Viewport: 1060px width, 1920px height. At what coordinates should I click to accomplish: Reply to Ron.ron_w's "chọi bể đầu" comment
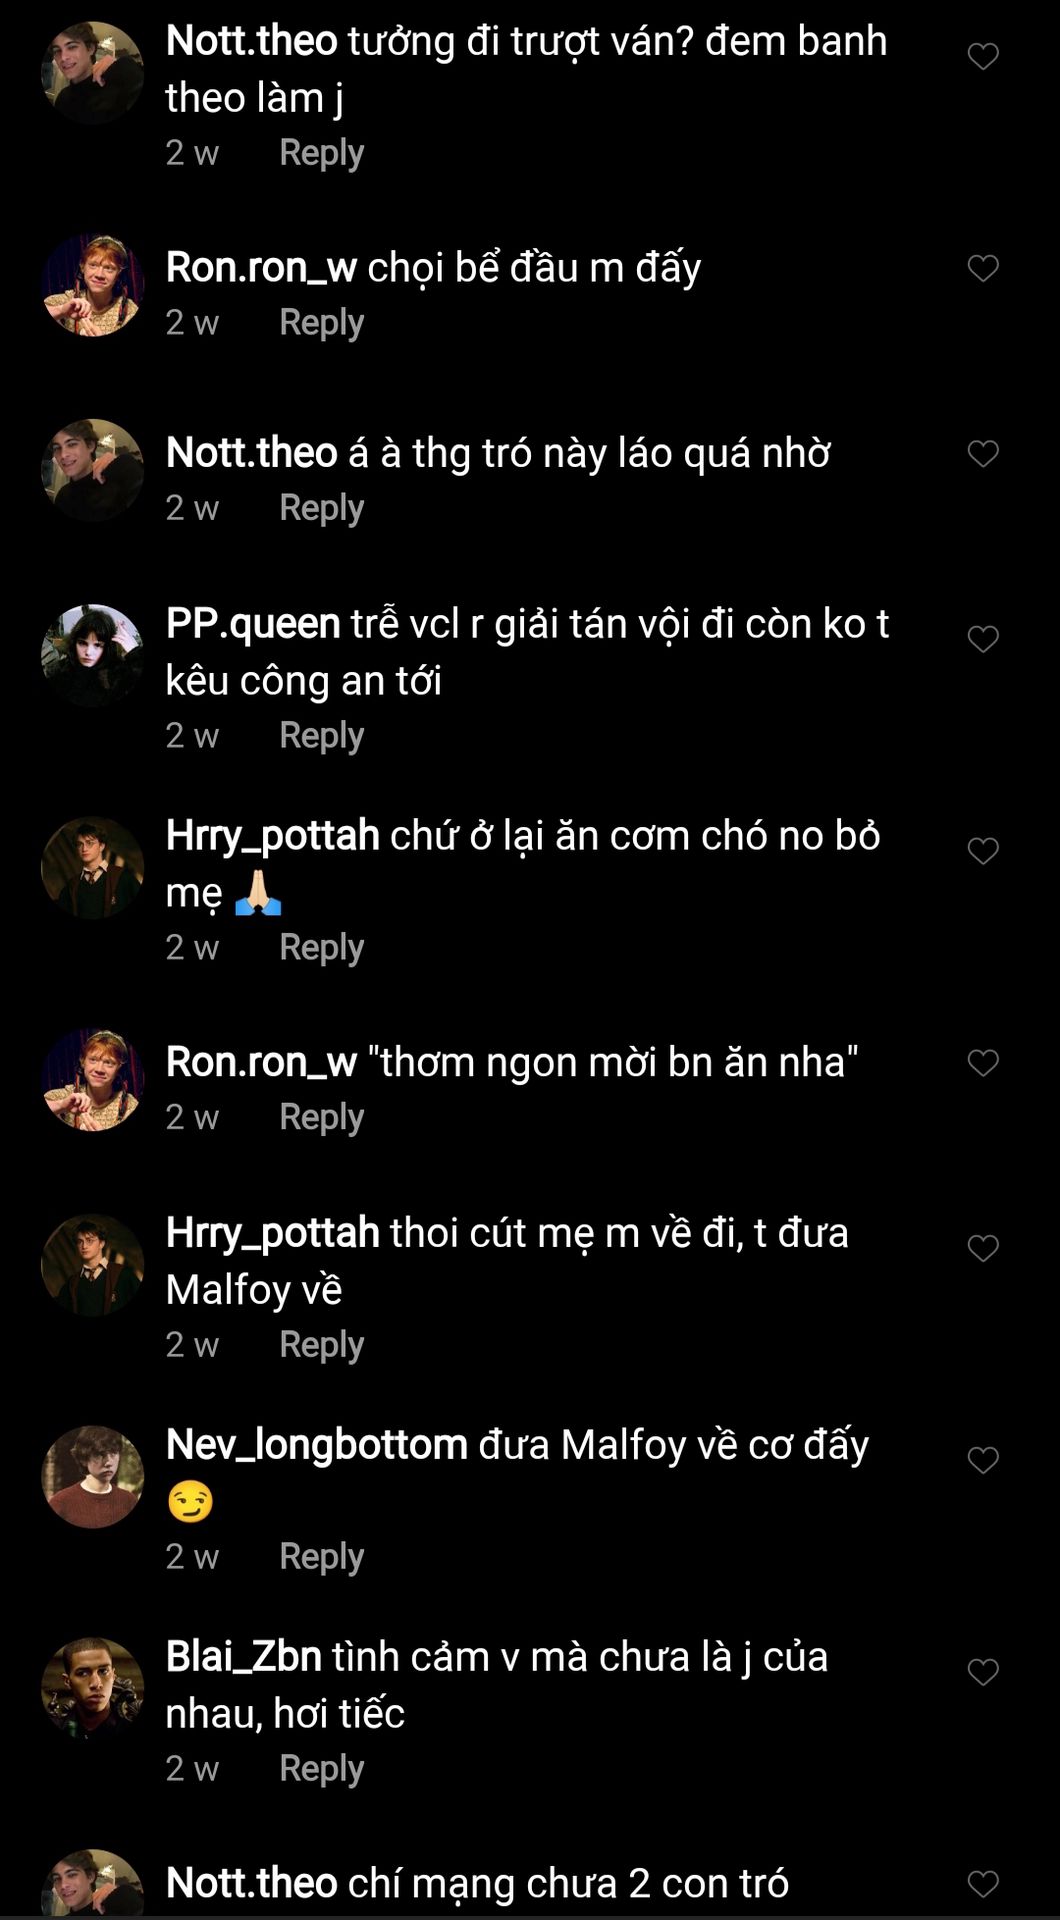click(321, 323)
